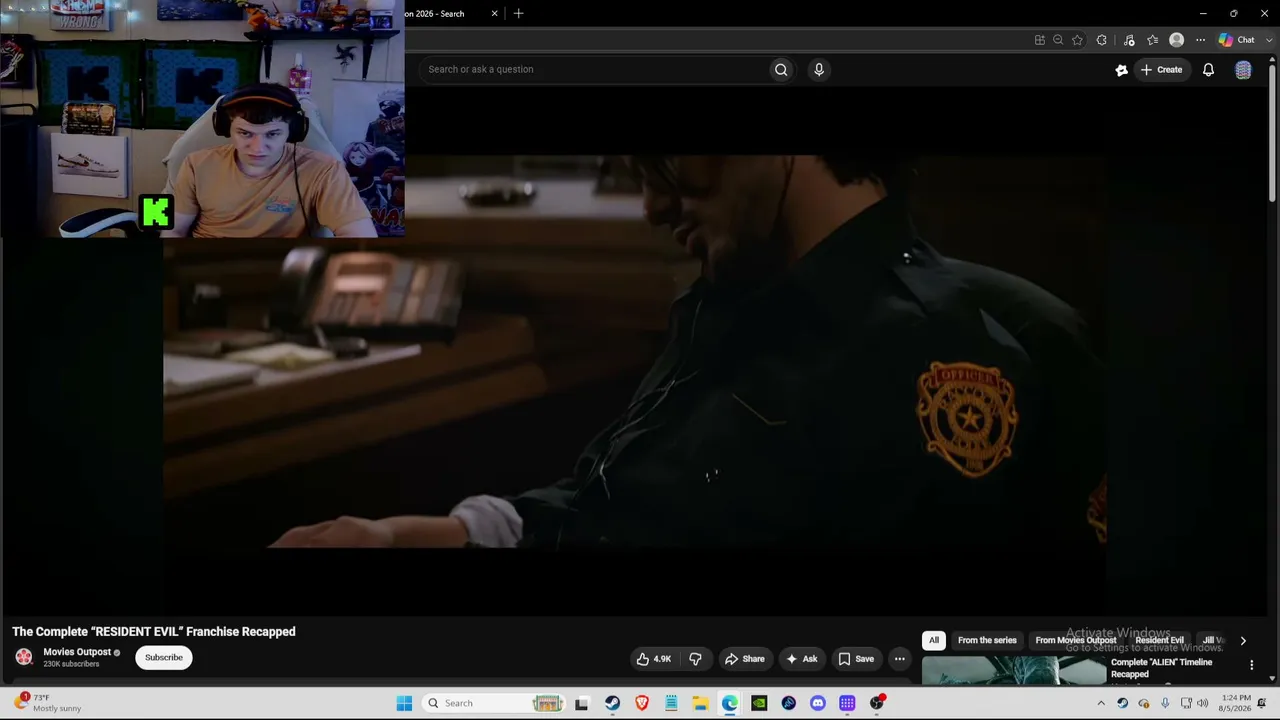Save the video to a playlist
Viewport: 1280px width, 720px height.
856,659
